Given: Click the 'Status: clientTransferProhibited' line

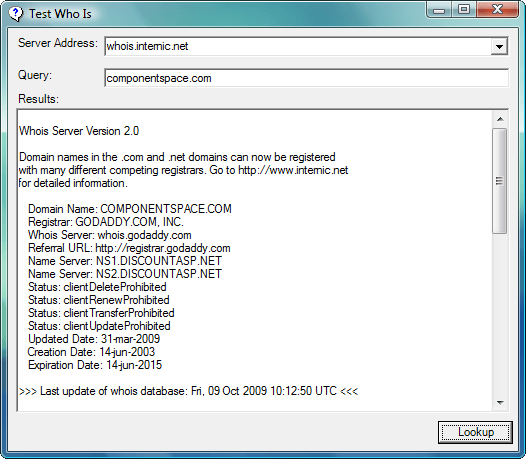Looking at the screenshot, I should 101,313.
